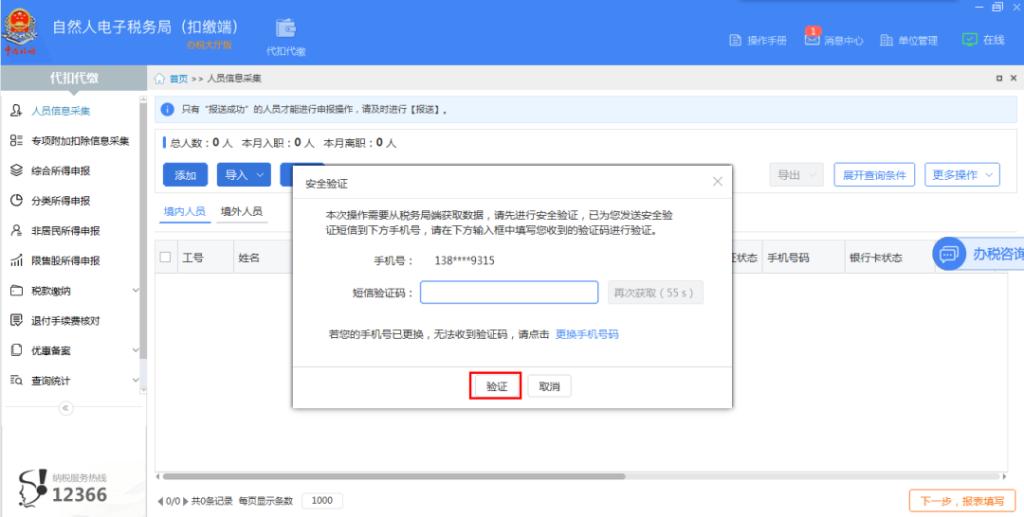
Task: Click the 办税咨询 chat bubble icon
Action: pos(949,254)
